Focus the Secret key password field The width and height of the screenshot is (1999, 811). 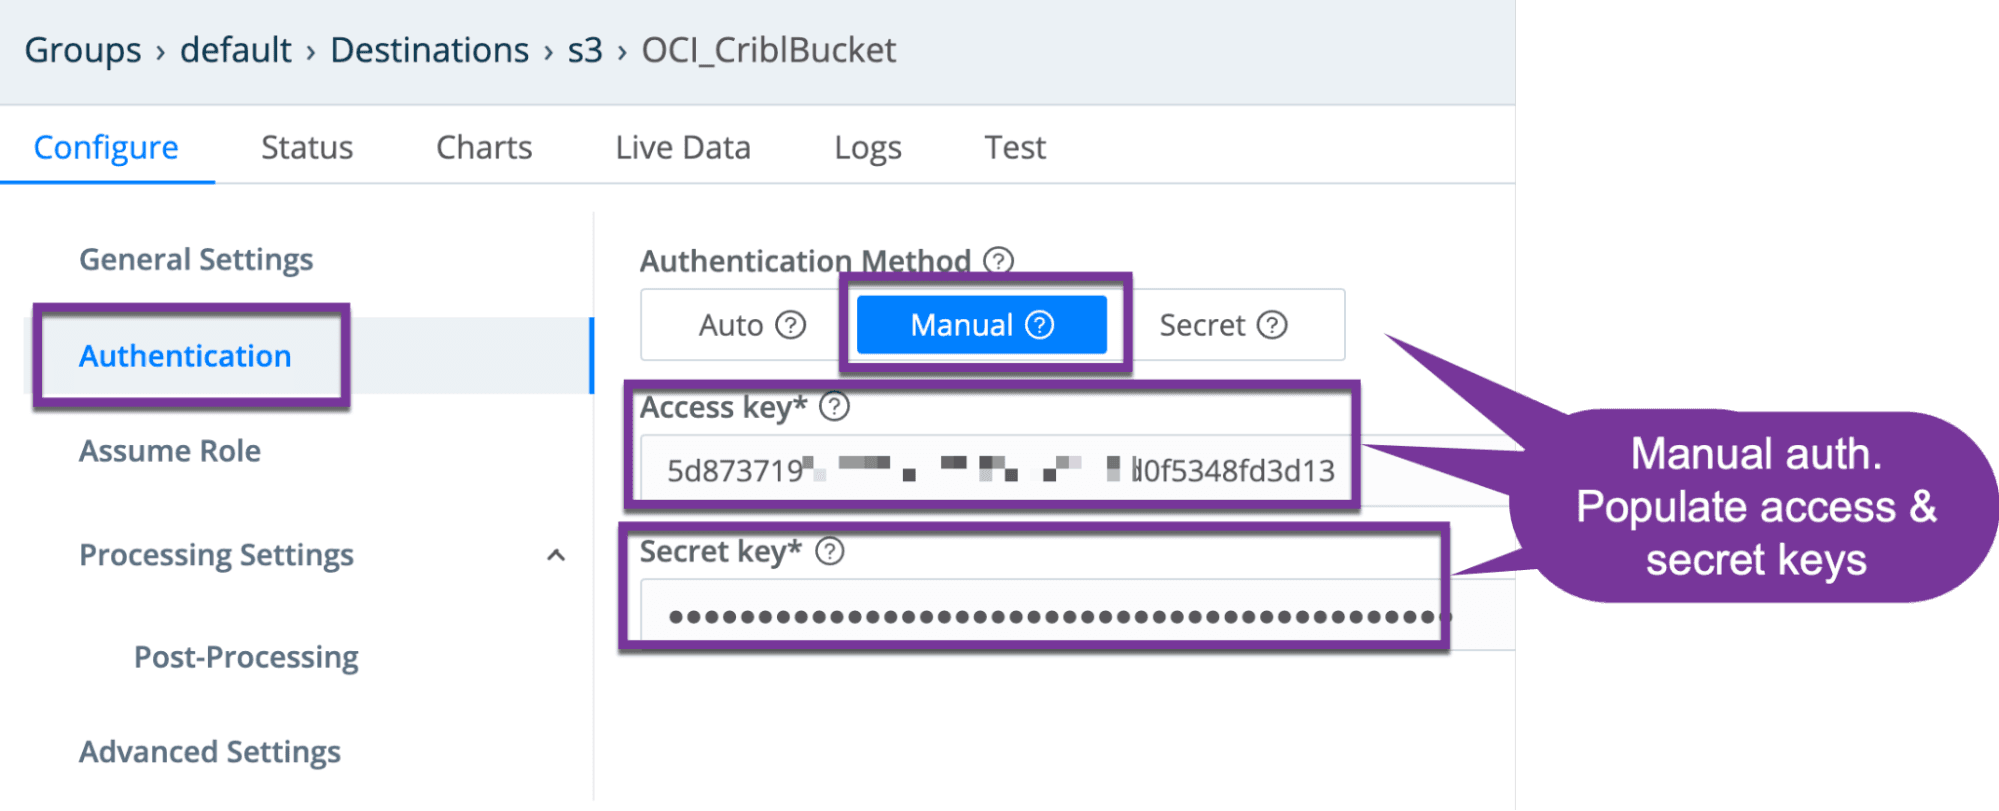1050,616
